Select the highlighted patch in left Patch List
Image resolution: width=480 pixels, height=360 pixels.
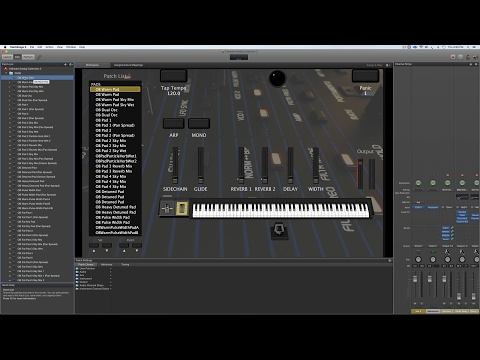point(37,78)
